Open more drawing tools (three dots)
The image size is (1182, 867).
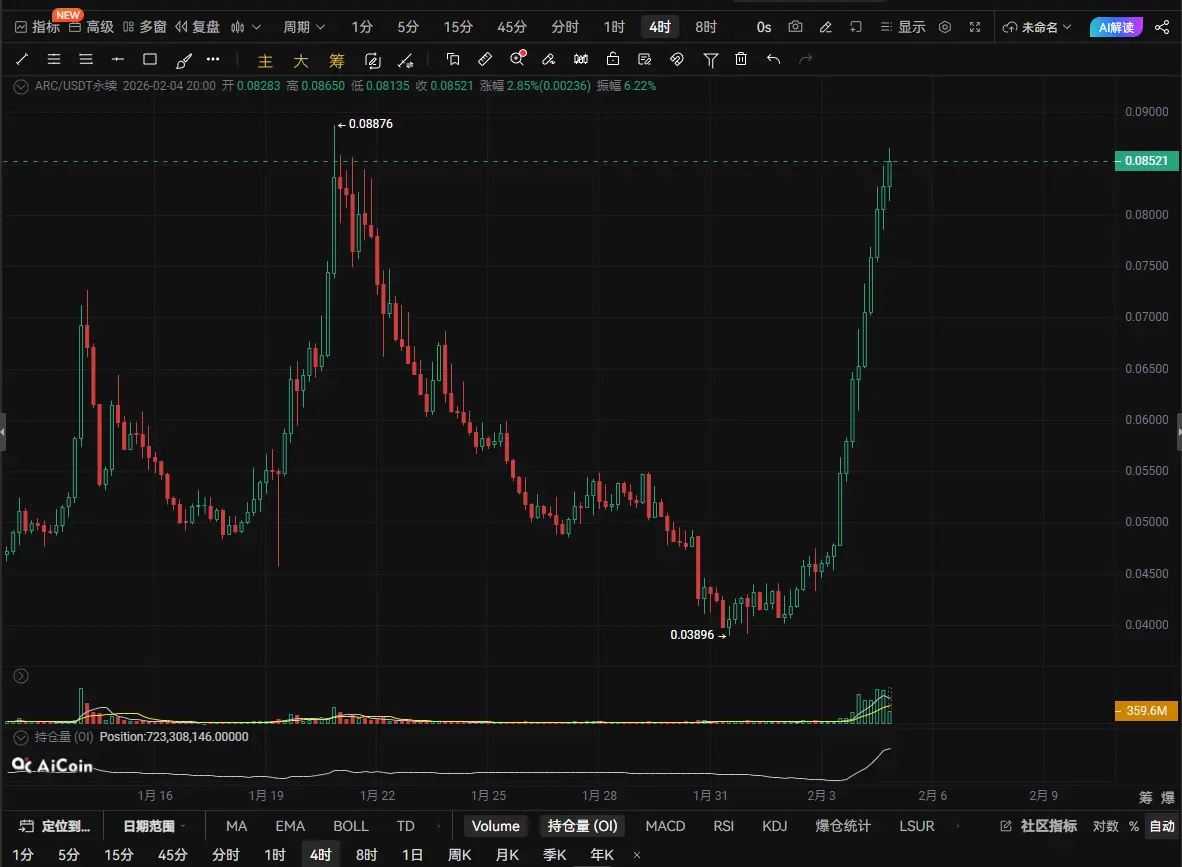tap(213, 59)
